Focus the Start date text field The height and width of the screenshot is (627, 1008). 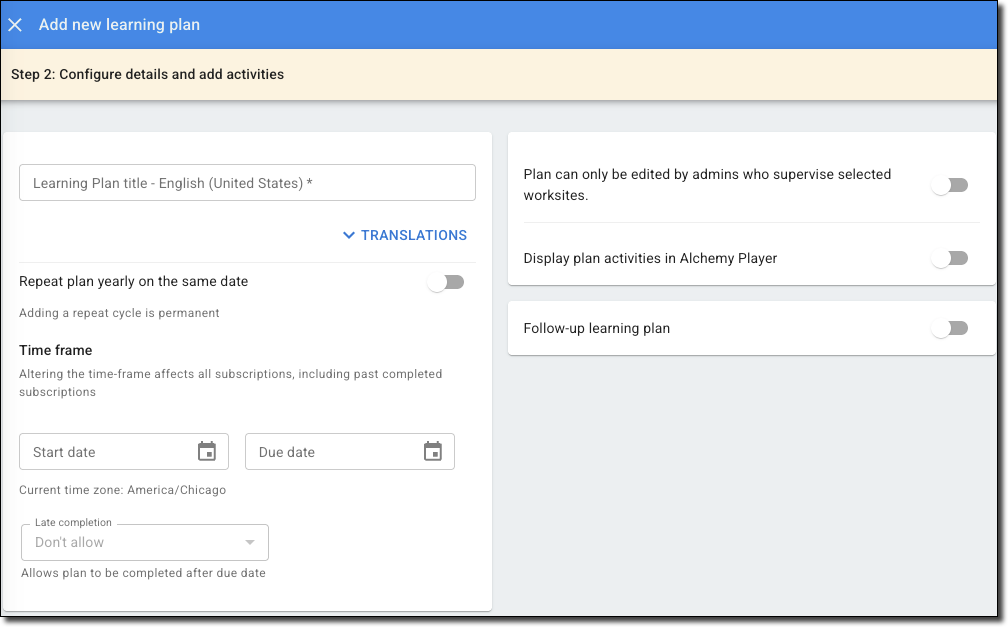coord(105,452)
